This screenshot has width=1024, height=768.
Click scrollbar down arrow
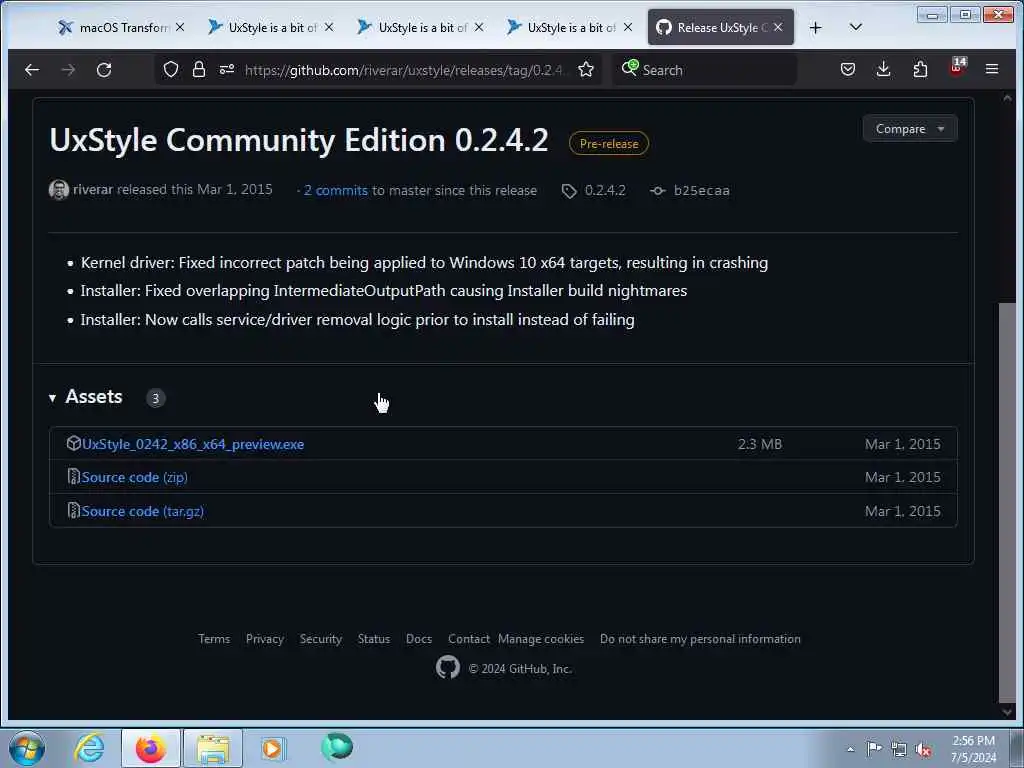(x=1007, y=711)
